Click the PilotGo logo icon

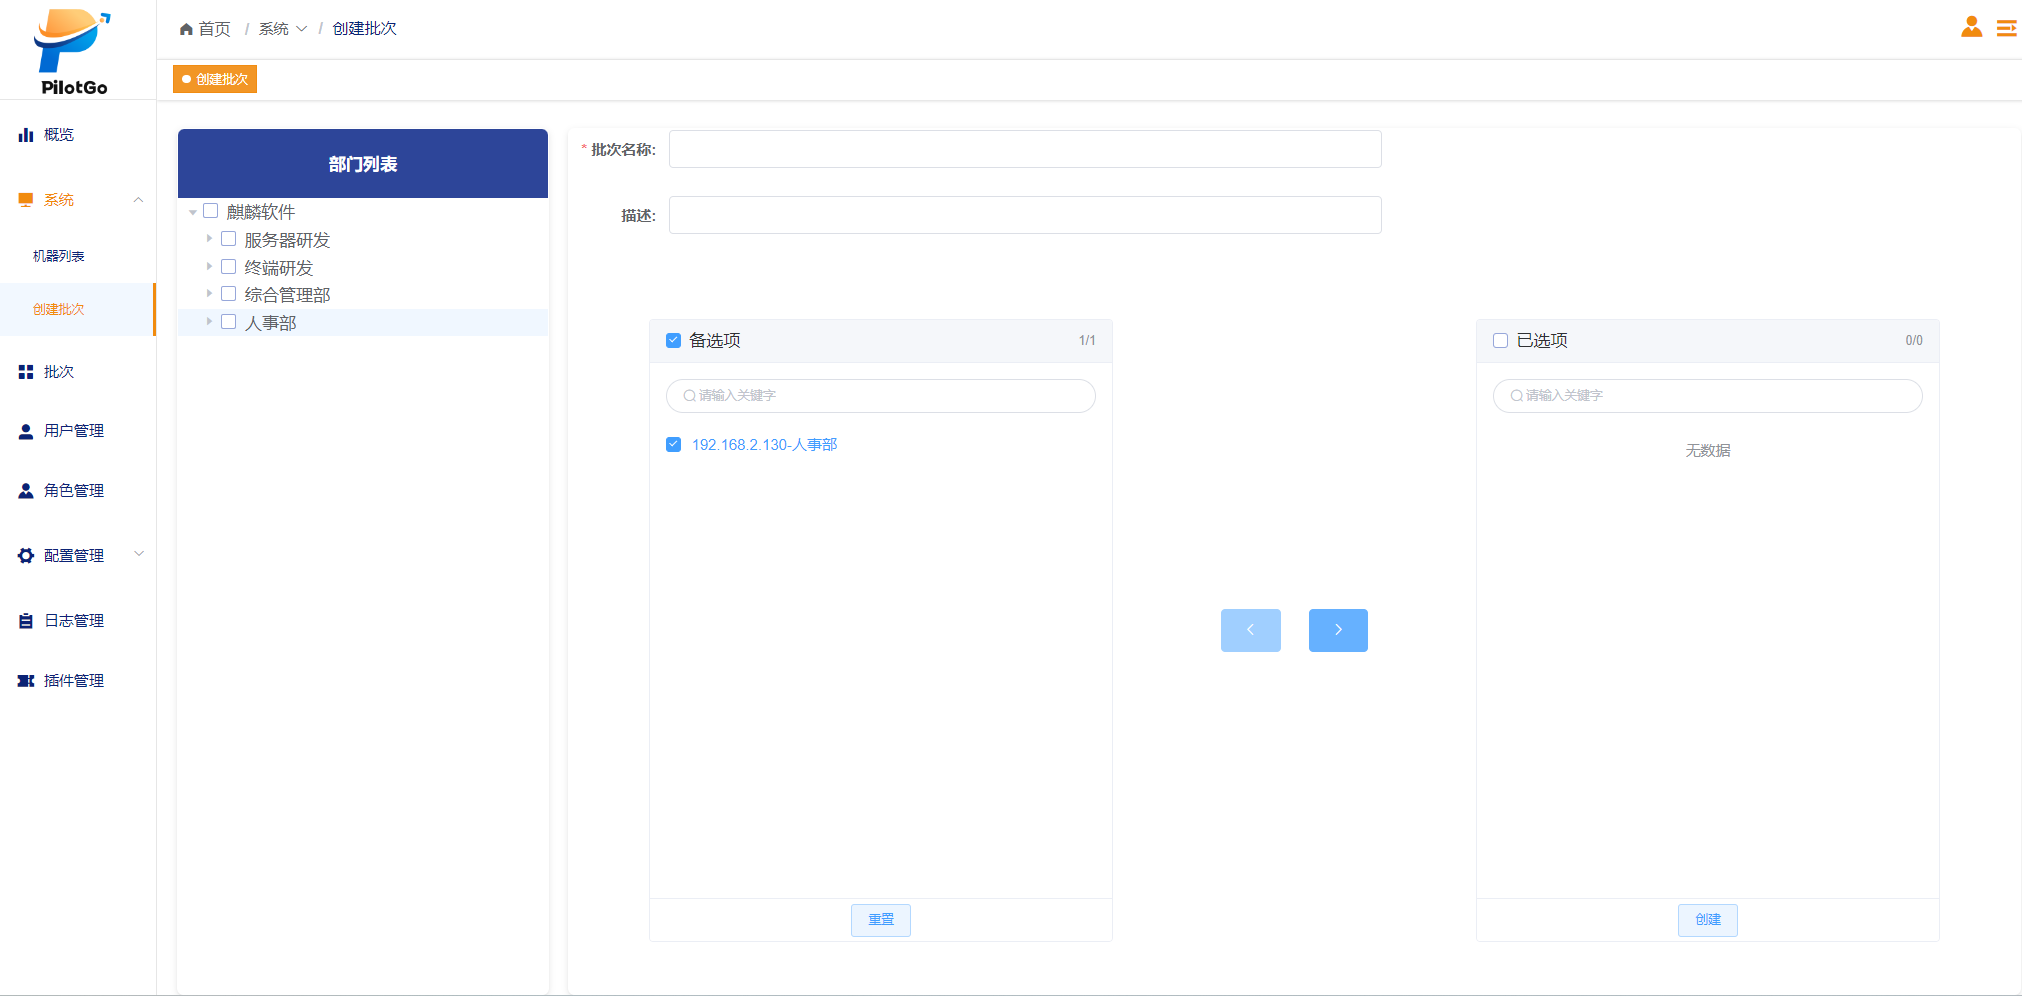[72, 42]
